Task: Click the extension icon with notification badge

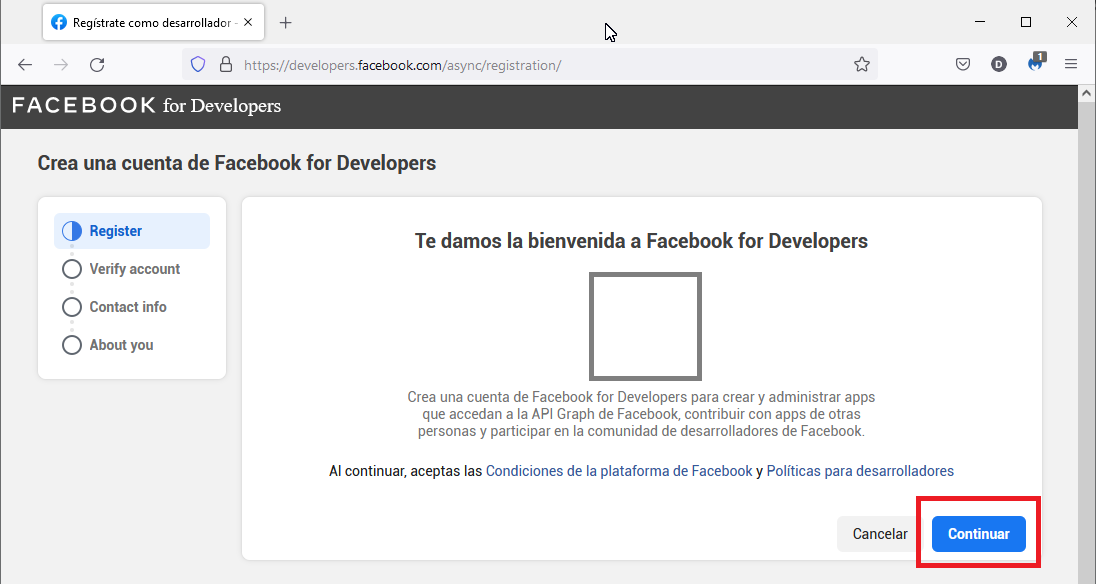Action: click(x=1035, y=64)
